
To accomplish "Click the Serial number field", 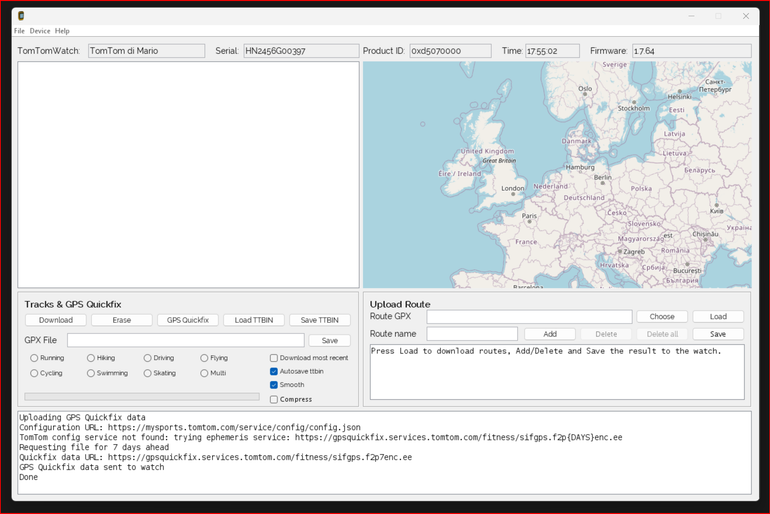I will (301, 51).
